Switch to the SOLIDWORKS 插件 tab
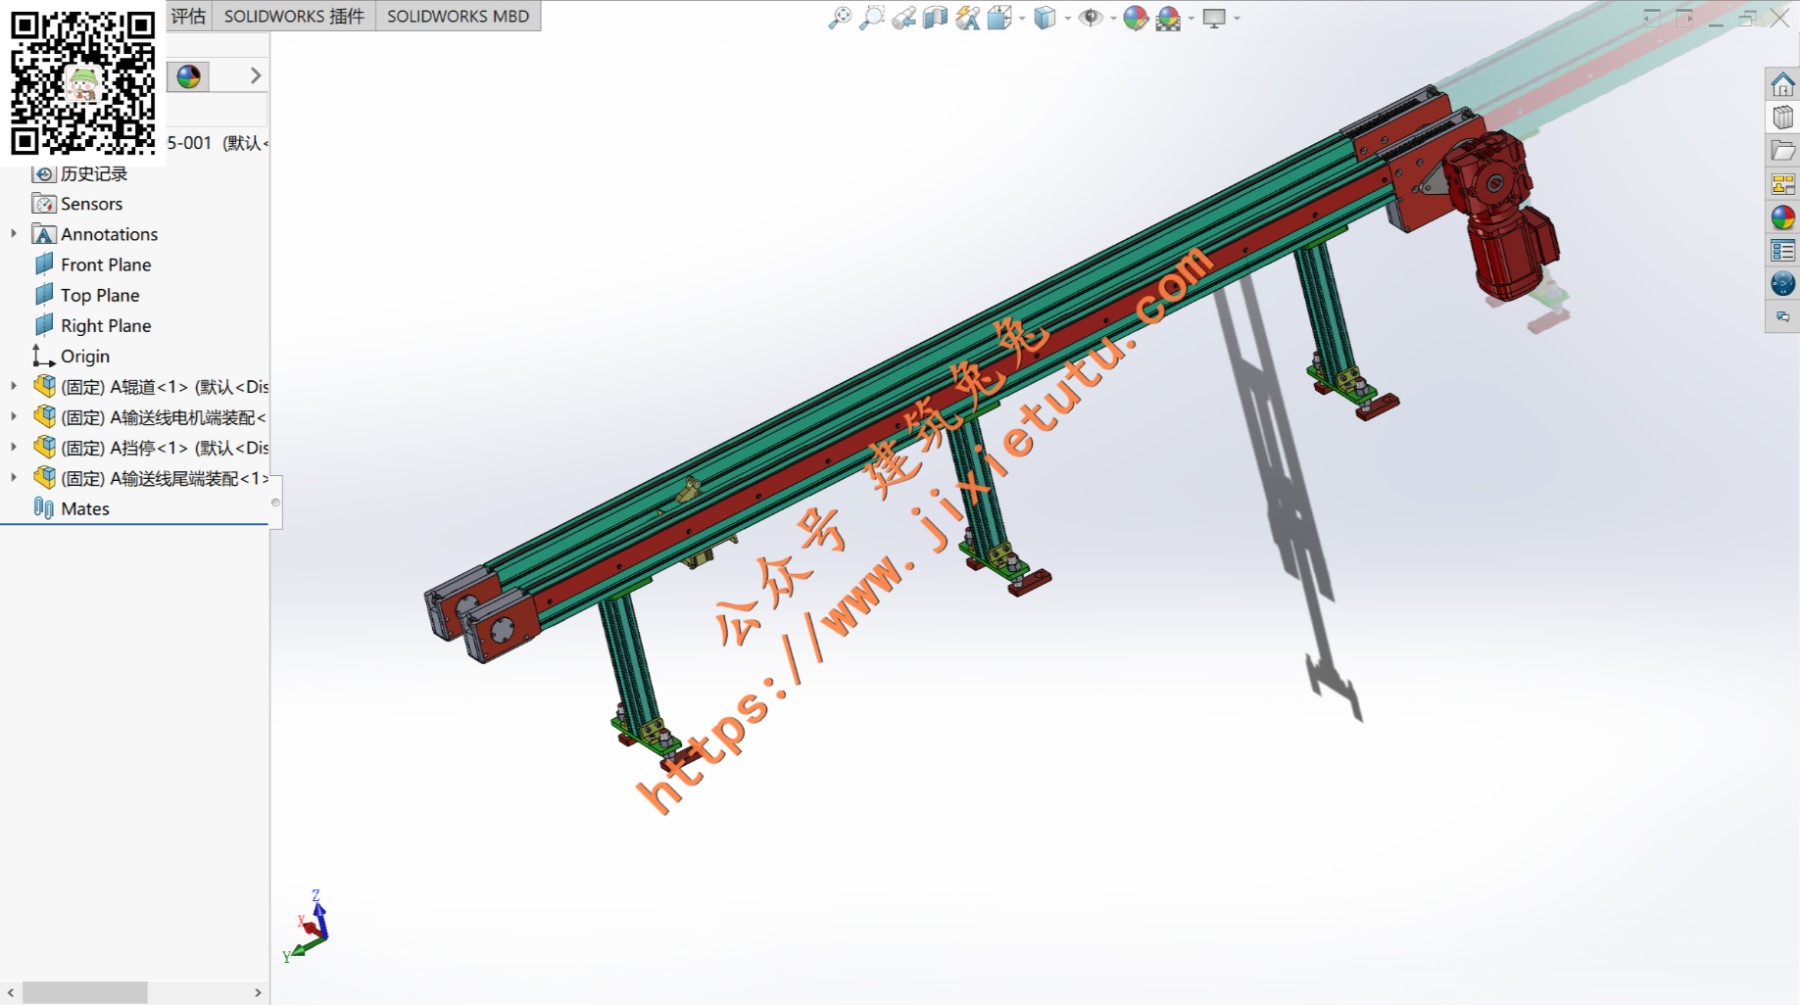The image size is (1800, 1005). pos(293,16)
